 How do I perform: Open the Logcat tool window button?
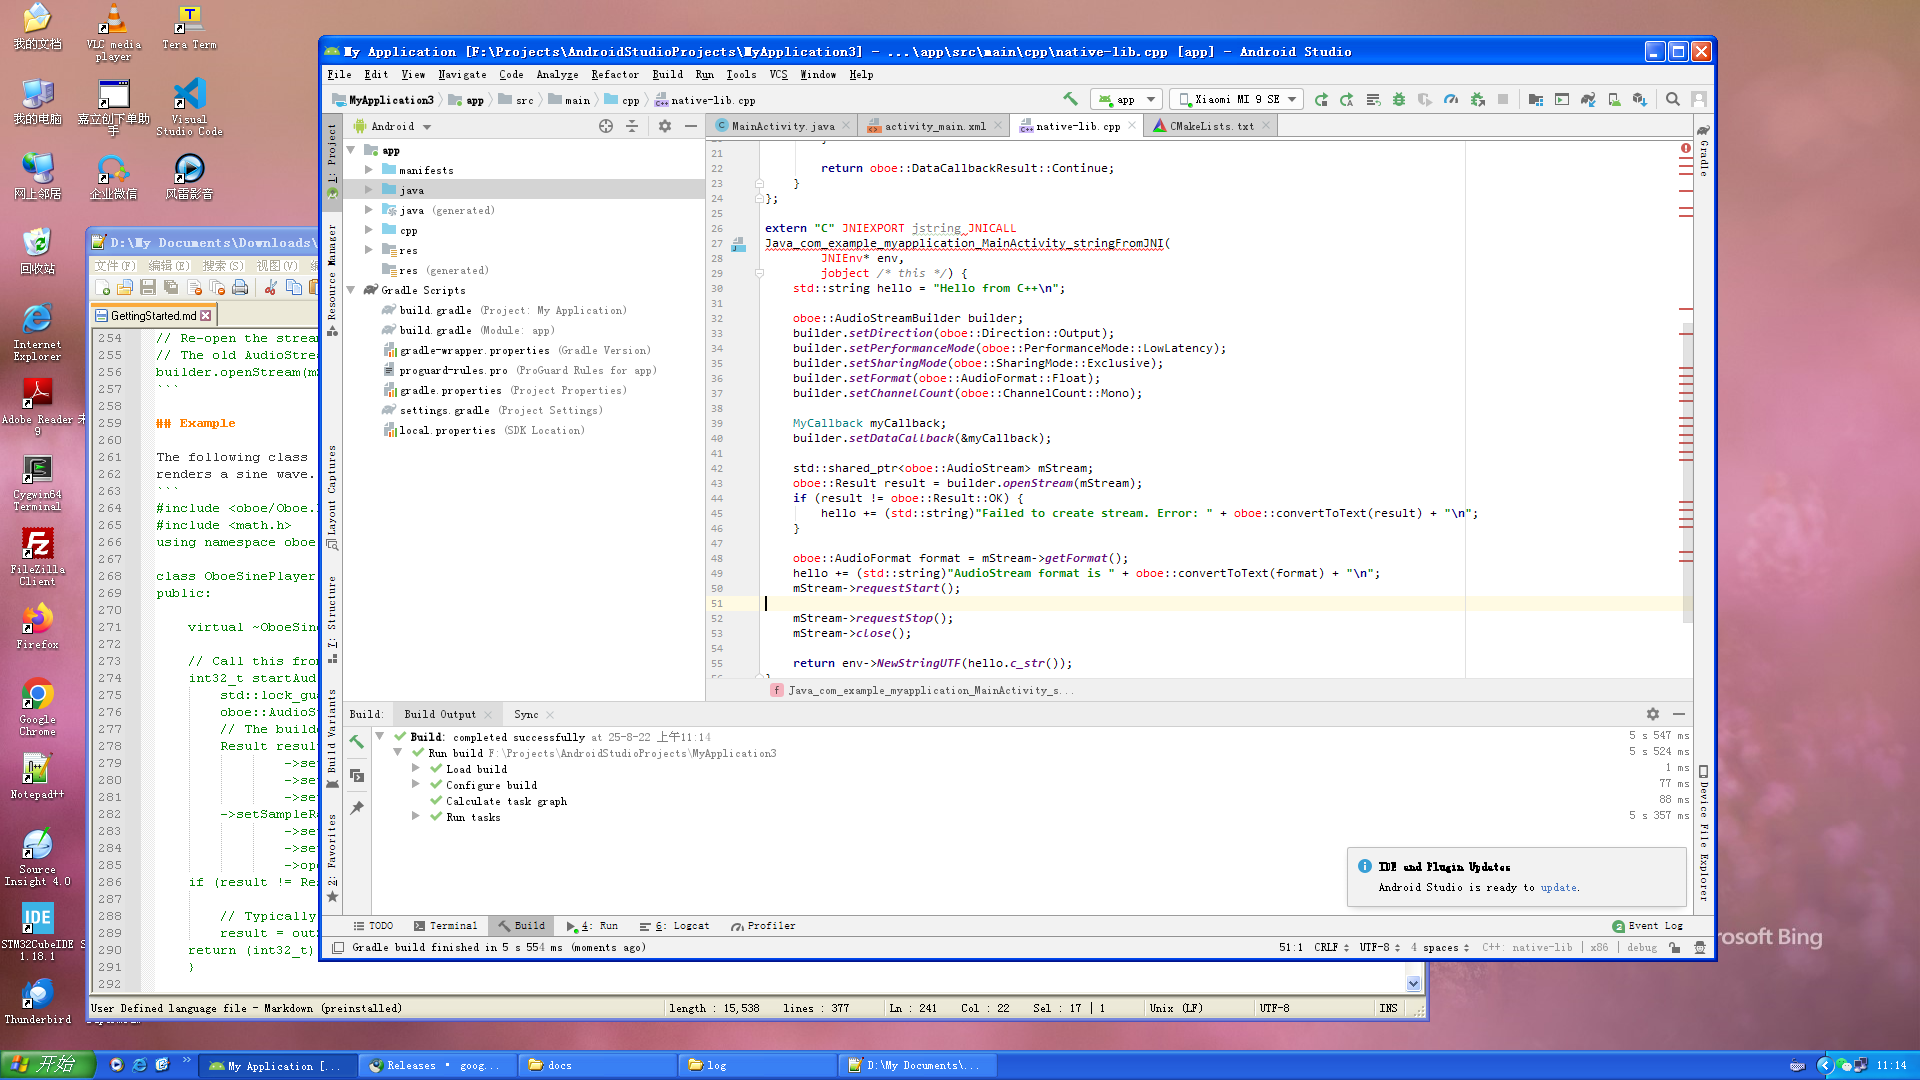tap(675, 925)
